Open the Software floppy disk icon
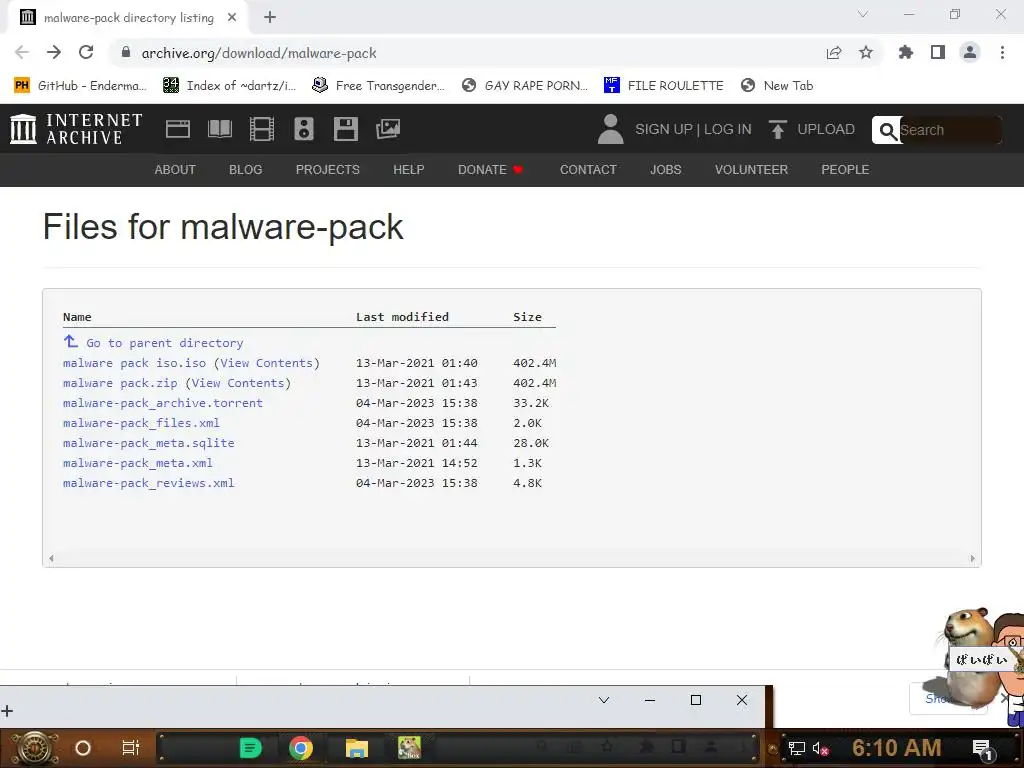The image size is (1024, 768). tap(345, 129)
